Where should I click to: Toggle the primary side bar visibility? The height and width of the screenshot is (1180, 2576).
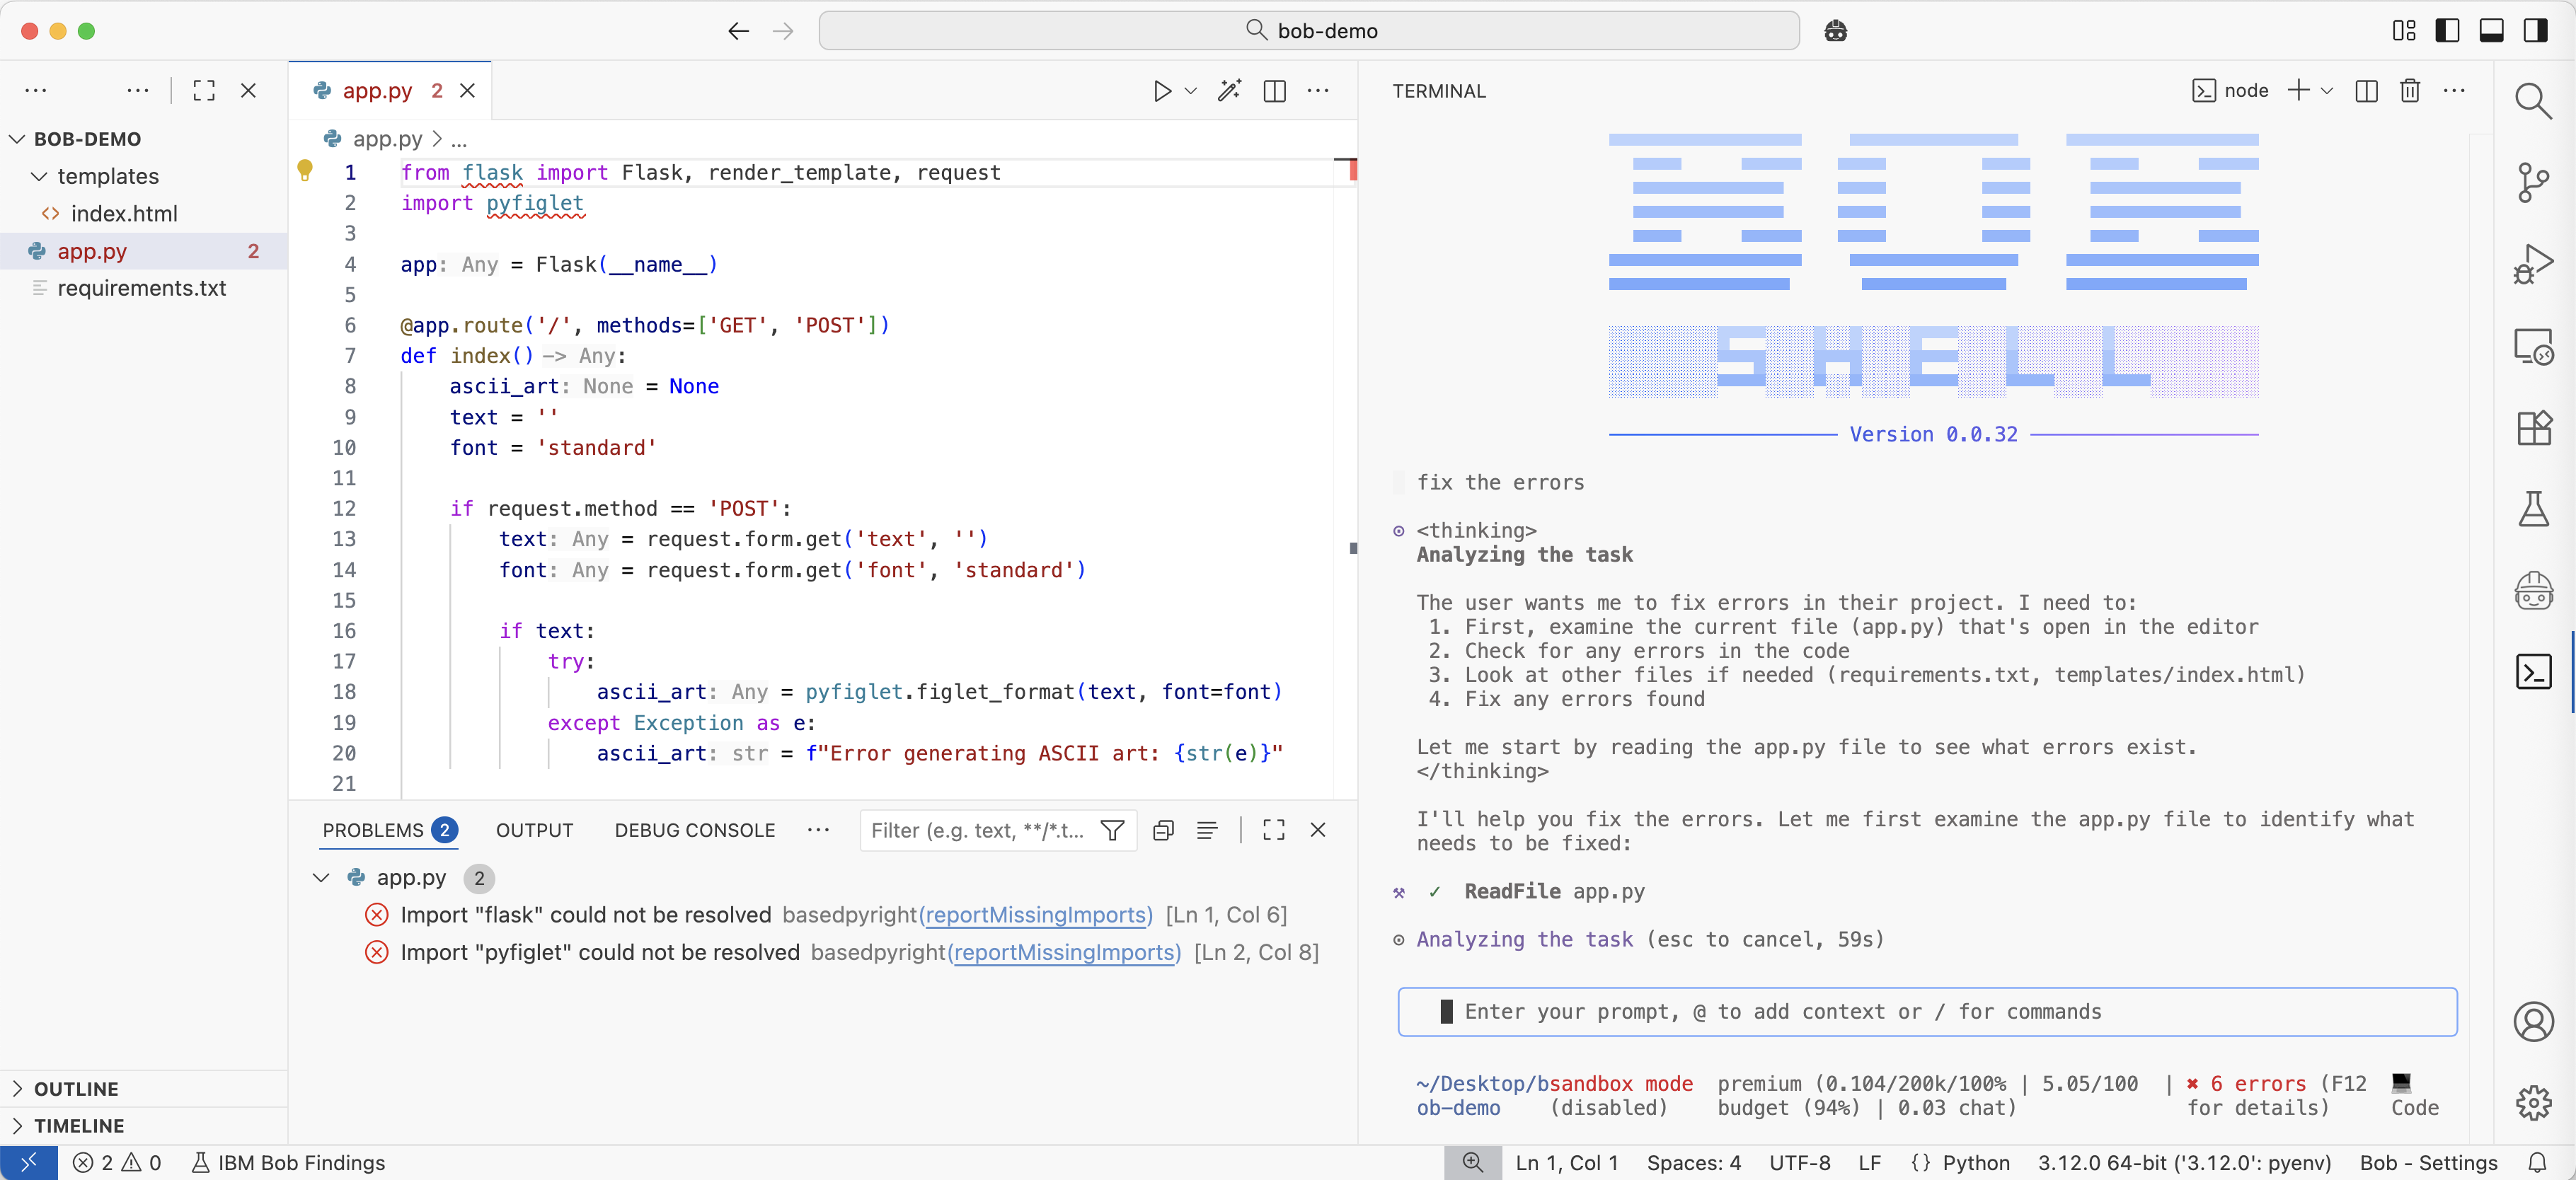2447,31
